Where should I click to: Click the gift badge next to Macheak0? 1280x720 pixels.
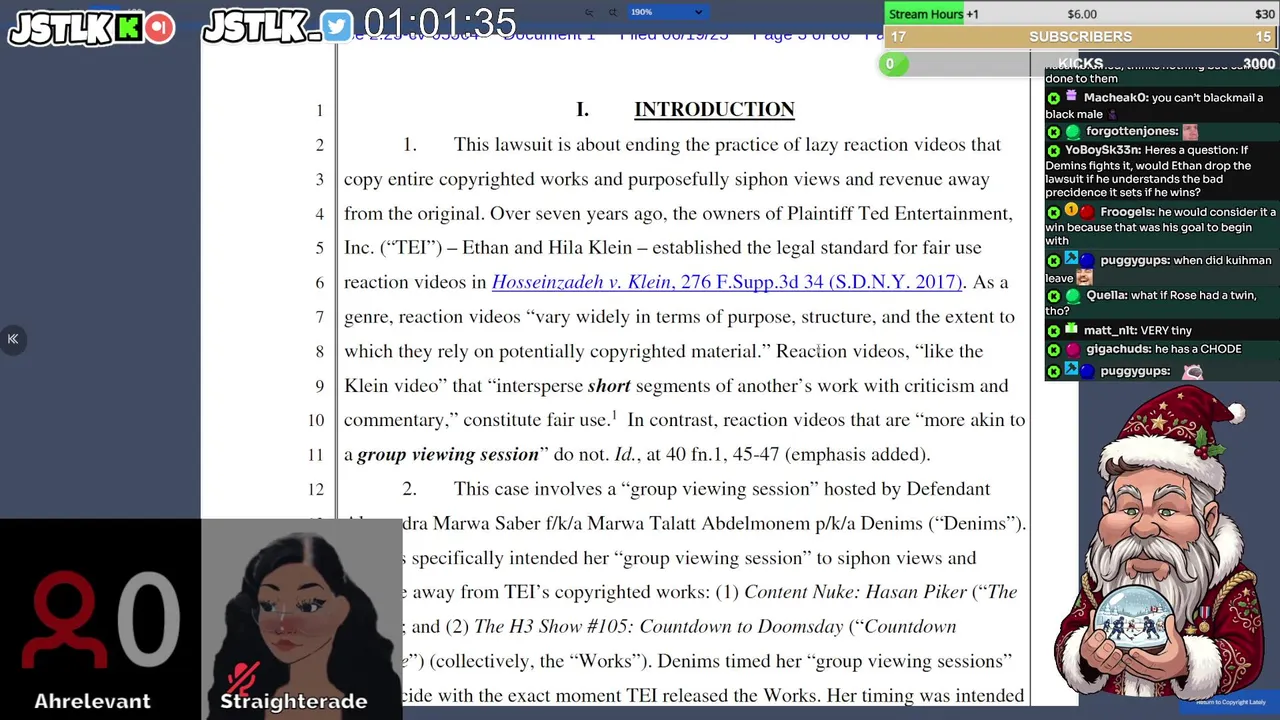[x=1071, y=97]
